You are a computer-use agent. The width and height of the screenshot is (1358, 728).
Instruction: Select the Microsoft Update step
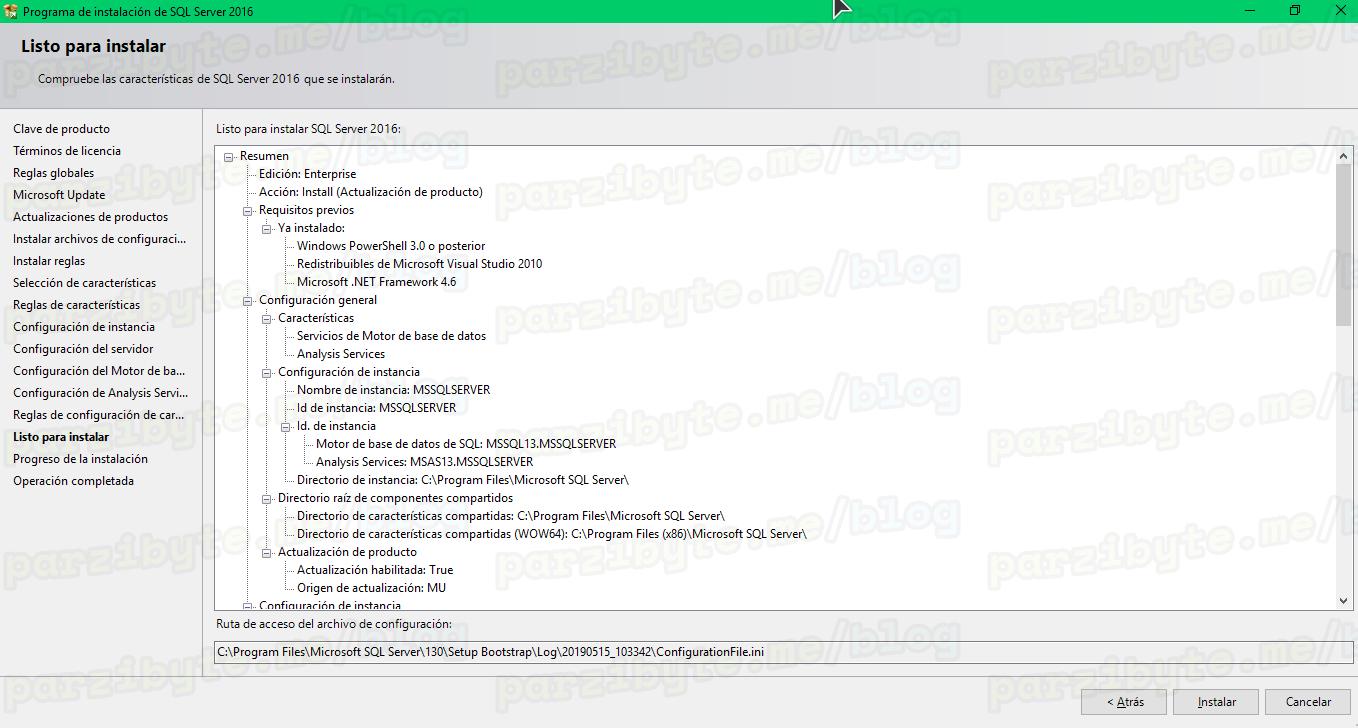(59, 195)
